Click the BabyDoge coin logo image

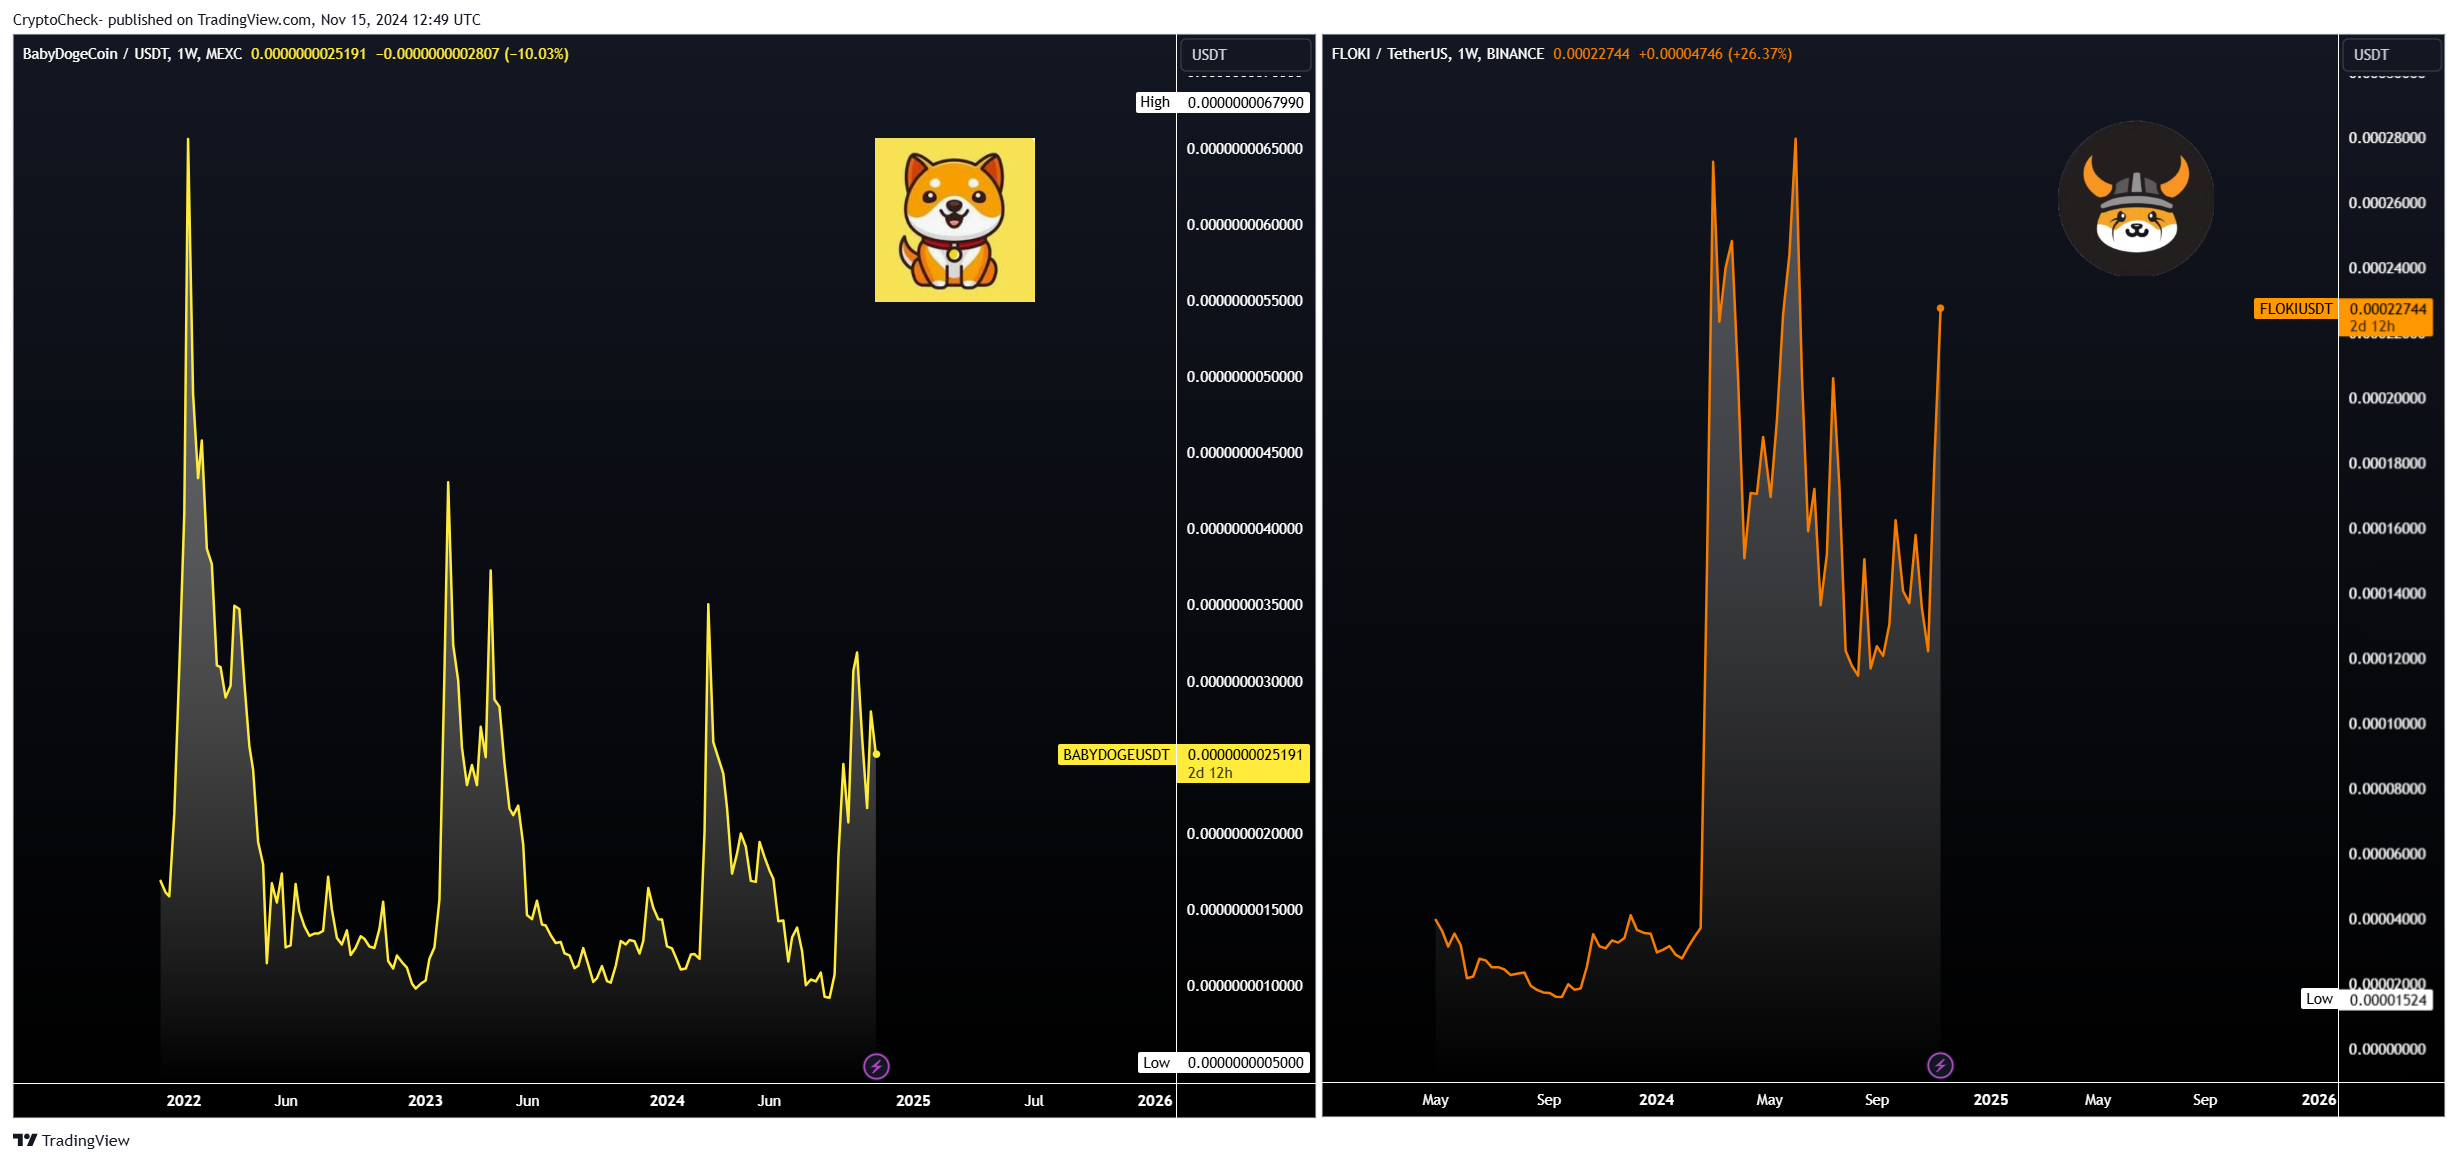pyautogui.click(x=955, y=220)
